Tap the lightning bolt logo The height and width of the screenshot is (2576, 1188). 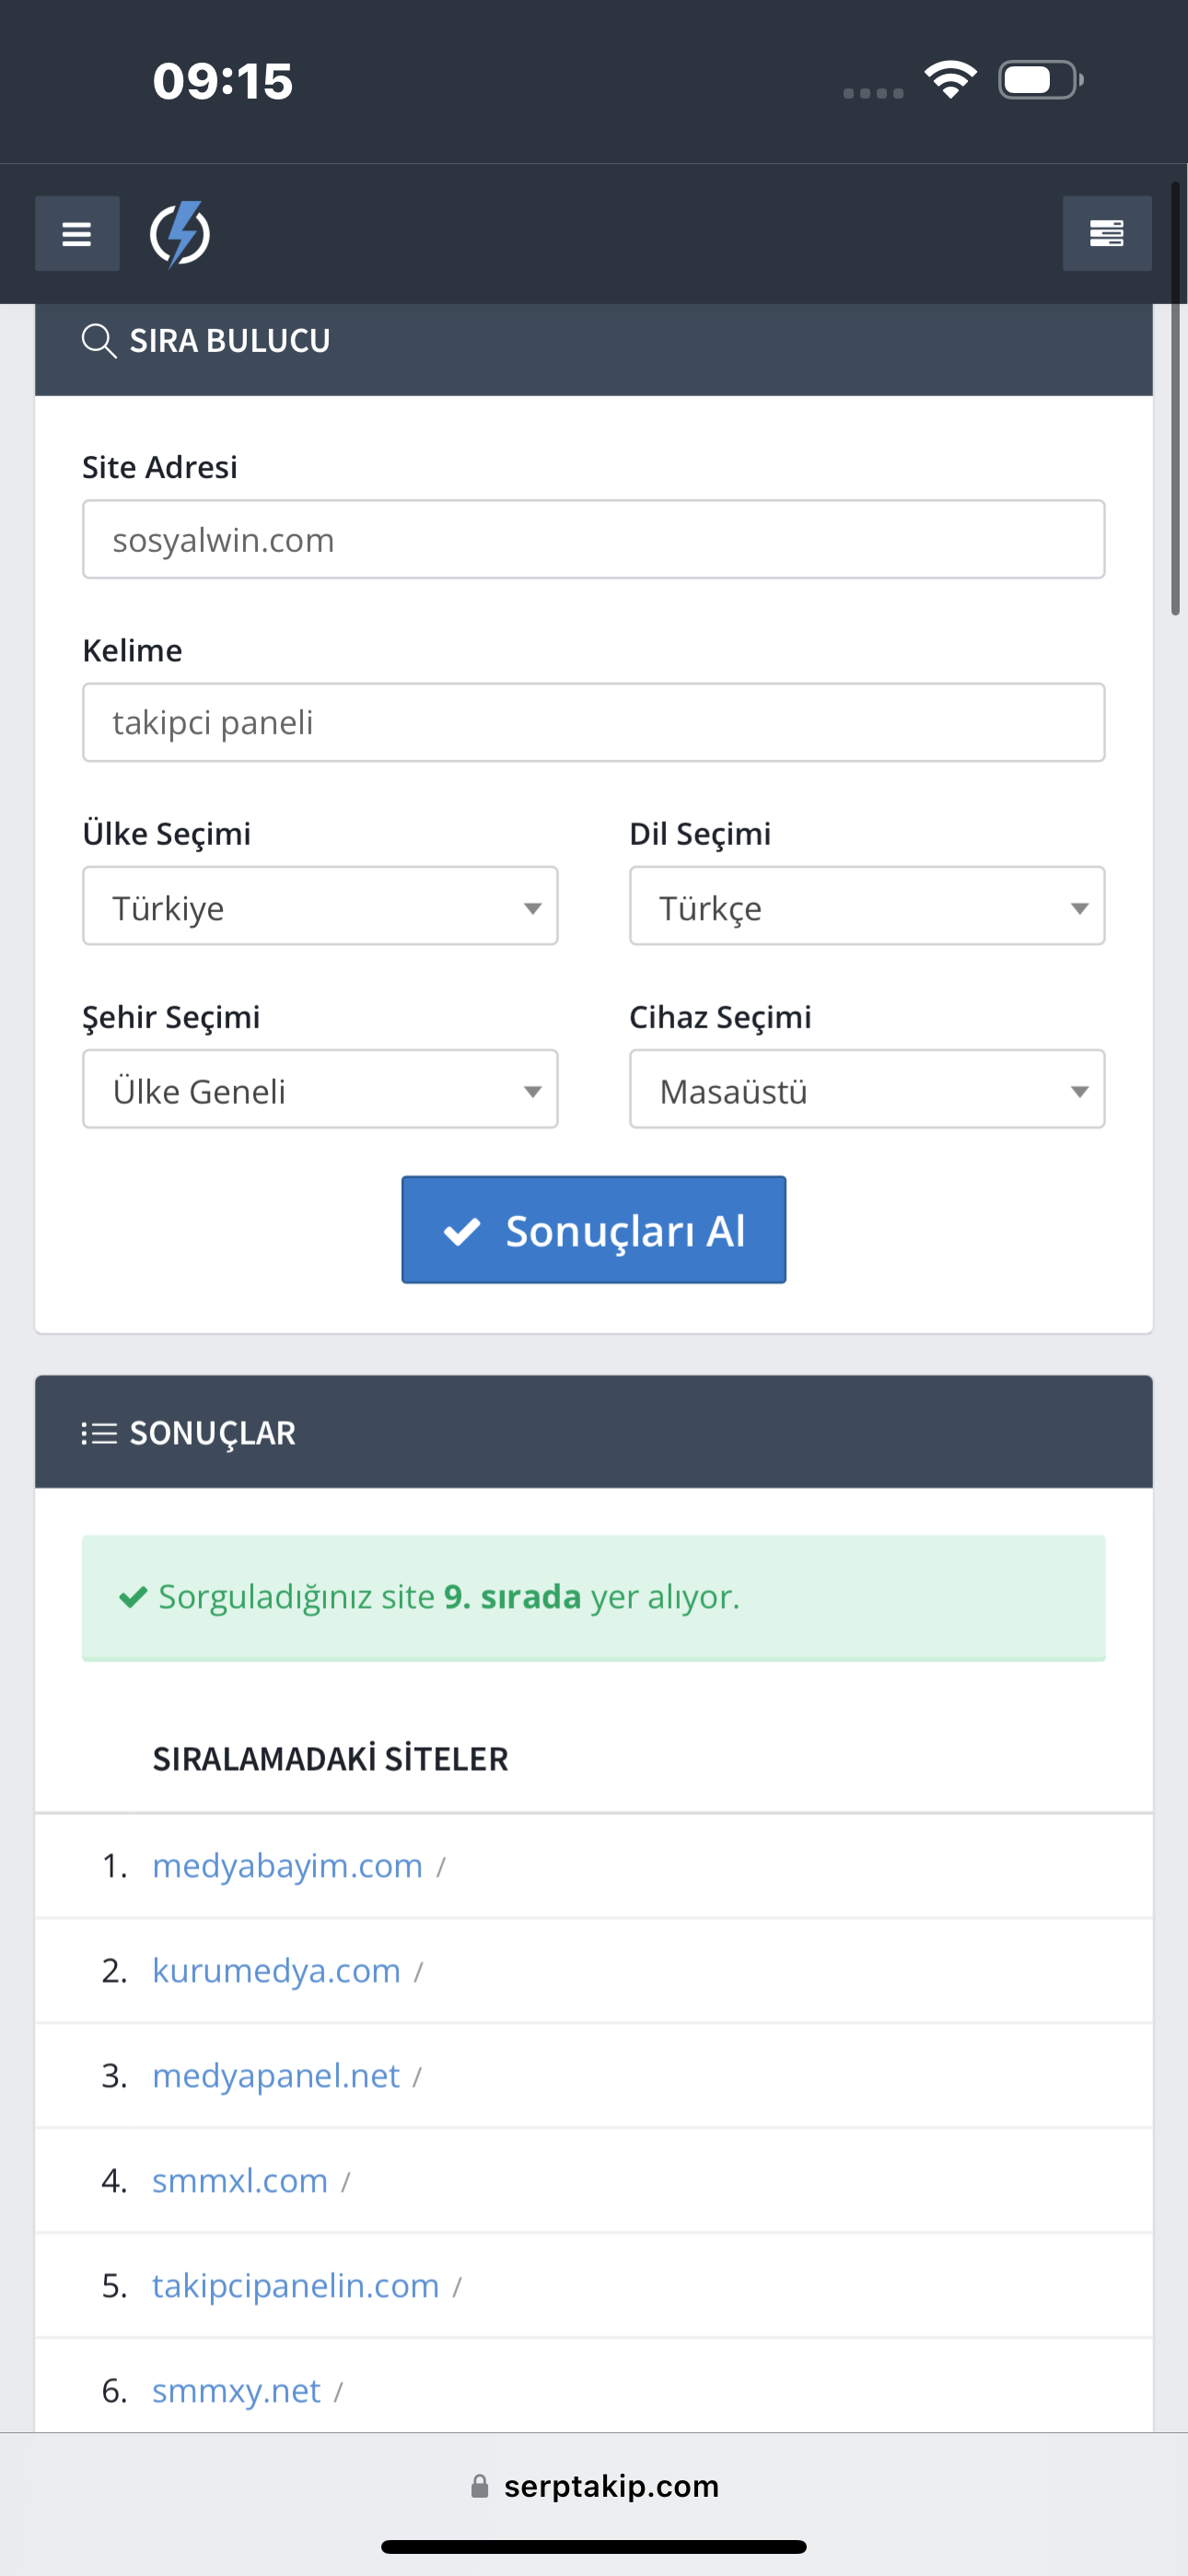pos(180,234)
